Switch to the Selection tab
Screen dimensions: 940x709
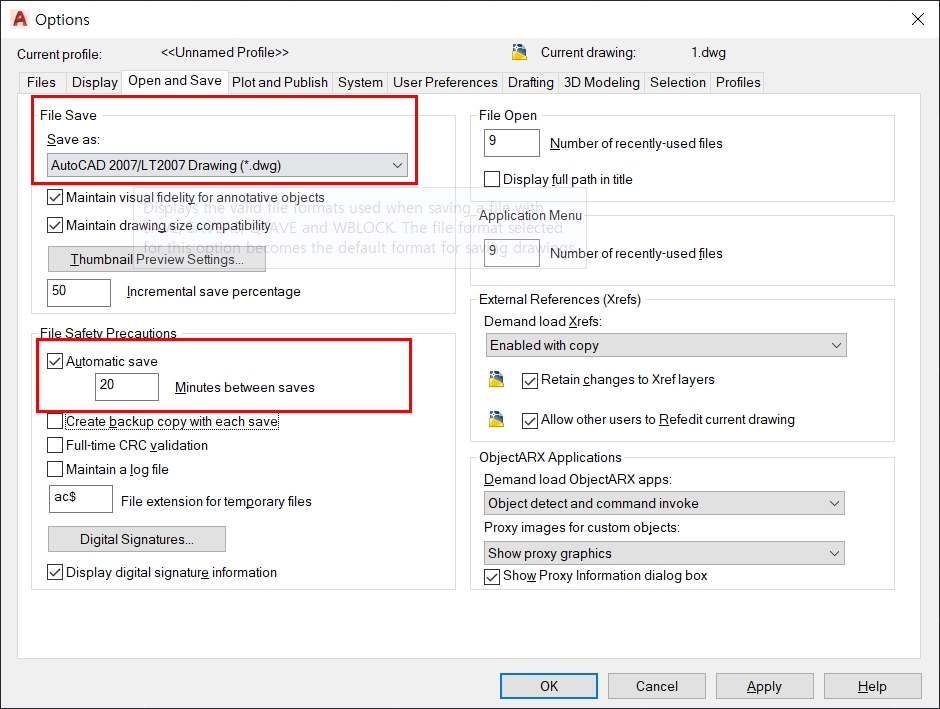click(x=678, y=83)
